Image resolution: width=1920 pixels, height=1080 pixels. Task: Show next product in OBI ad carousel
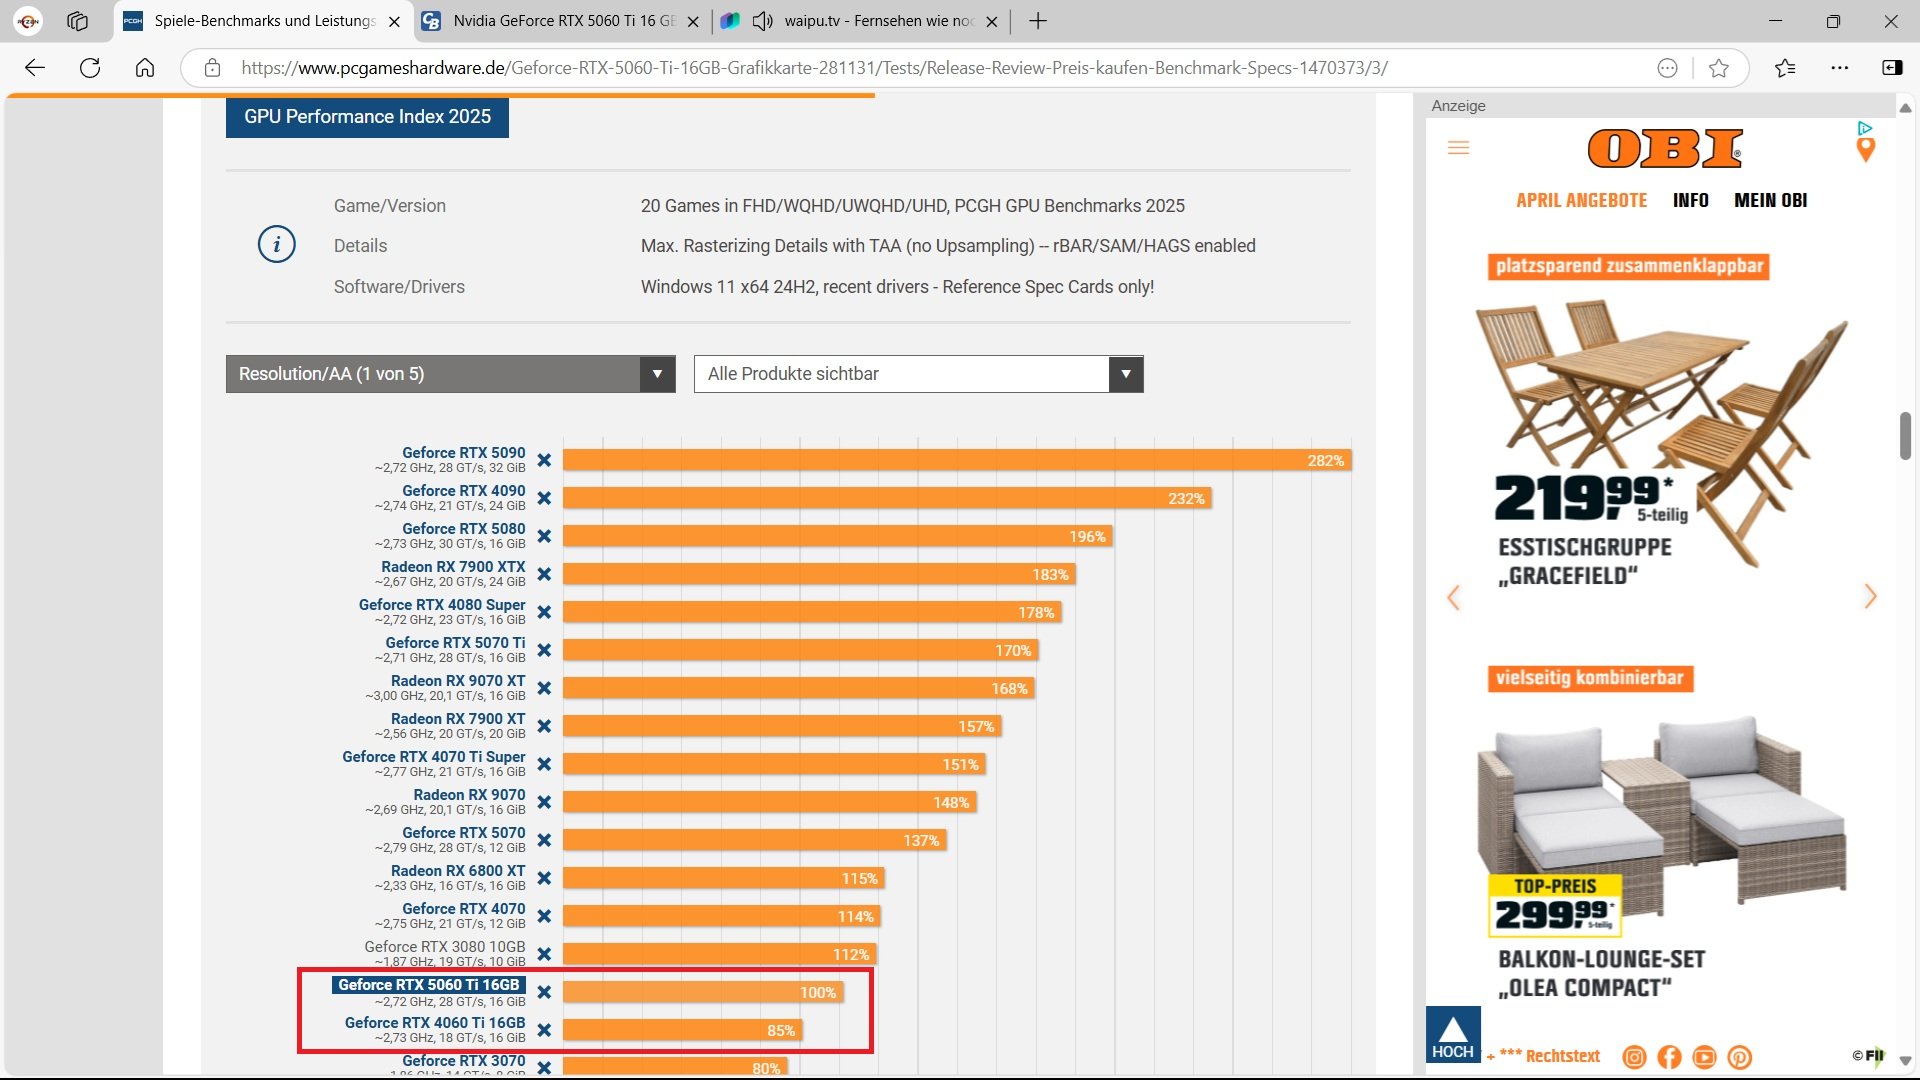pos(1870,597)
